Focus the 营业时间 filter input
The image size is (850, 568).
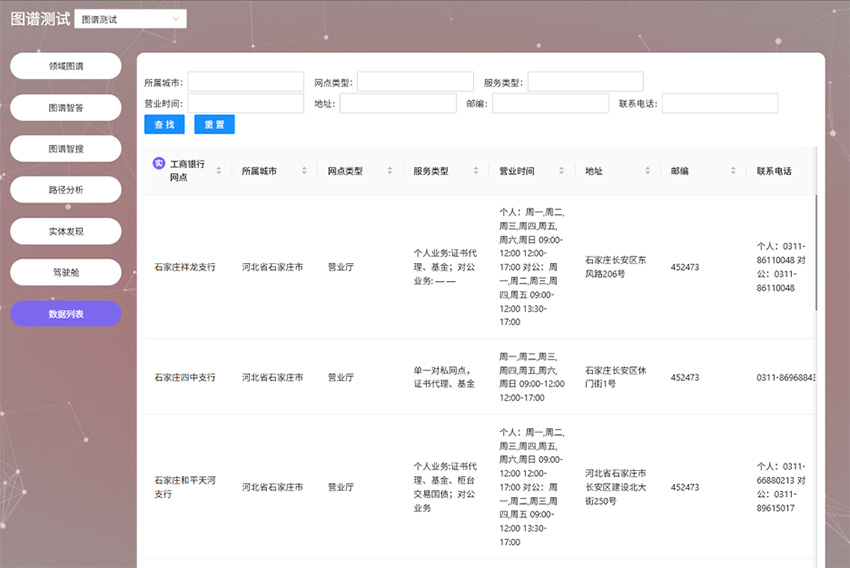click(x=246, y=104)
